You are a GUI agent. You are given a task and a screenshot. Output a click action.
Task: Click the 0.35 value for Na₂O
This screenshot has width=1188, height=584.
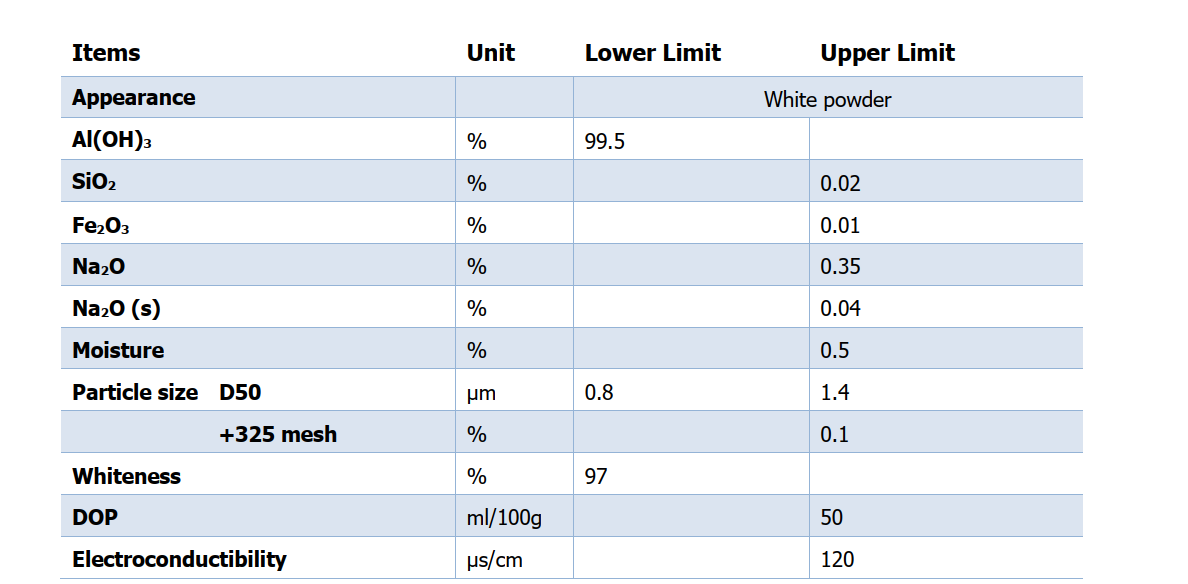click(840, 267)
